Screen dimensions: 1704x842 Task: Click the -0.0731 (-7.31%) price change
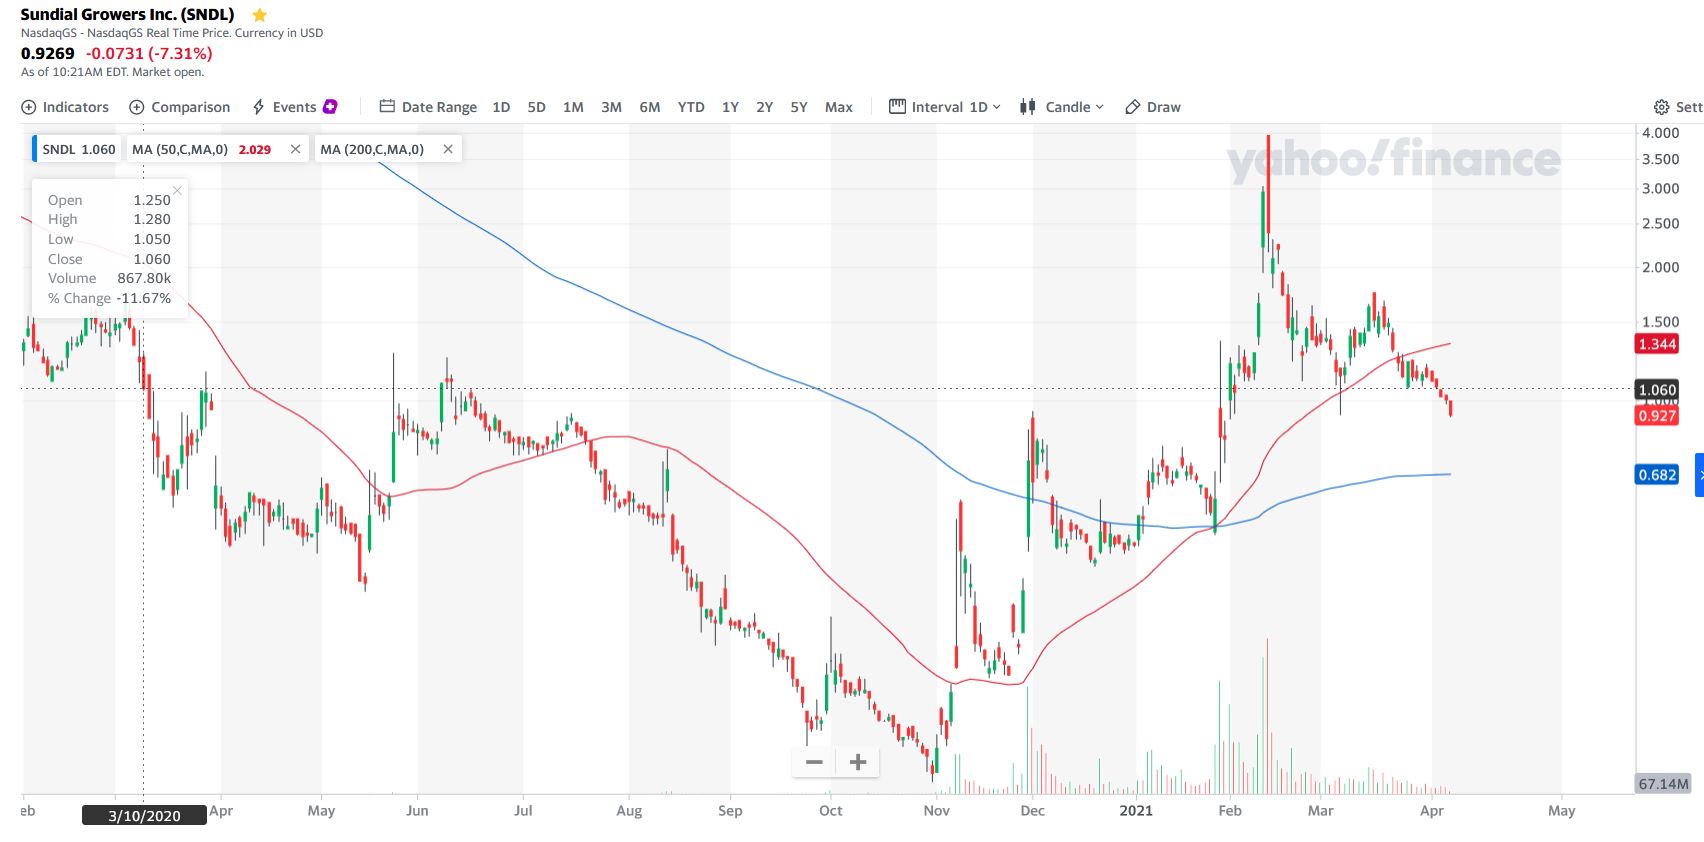click(x=149, y=54)
